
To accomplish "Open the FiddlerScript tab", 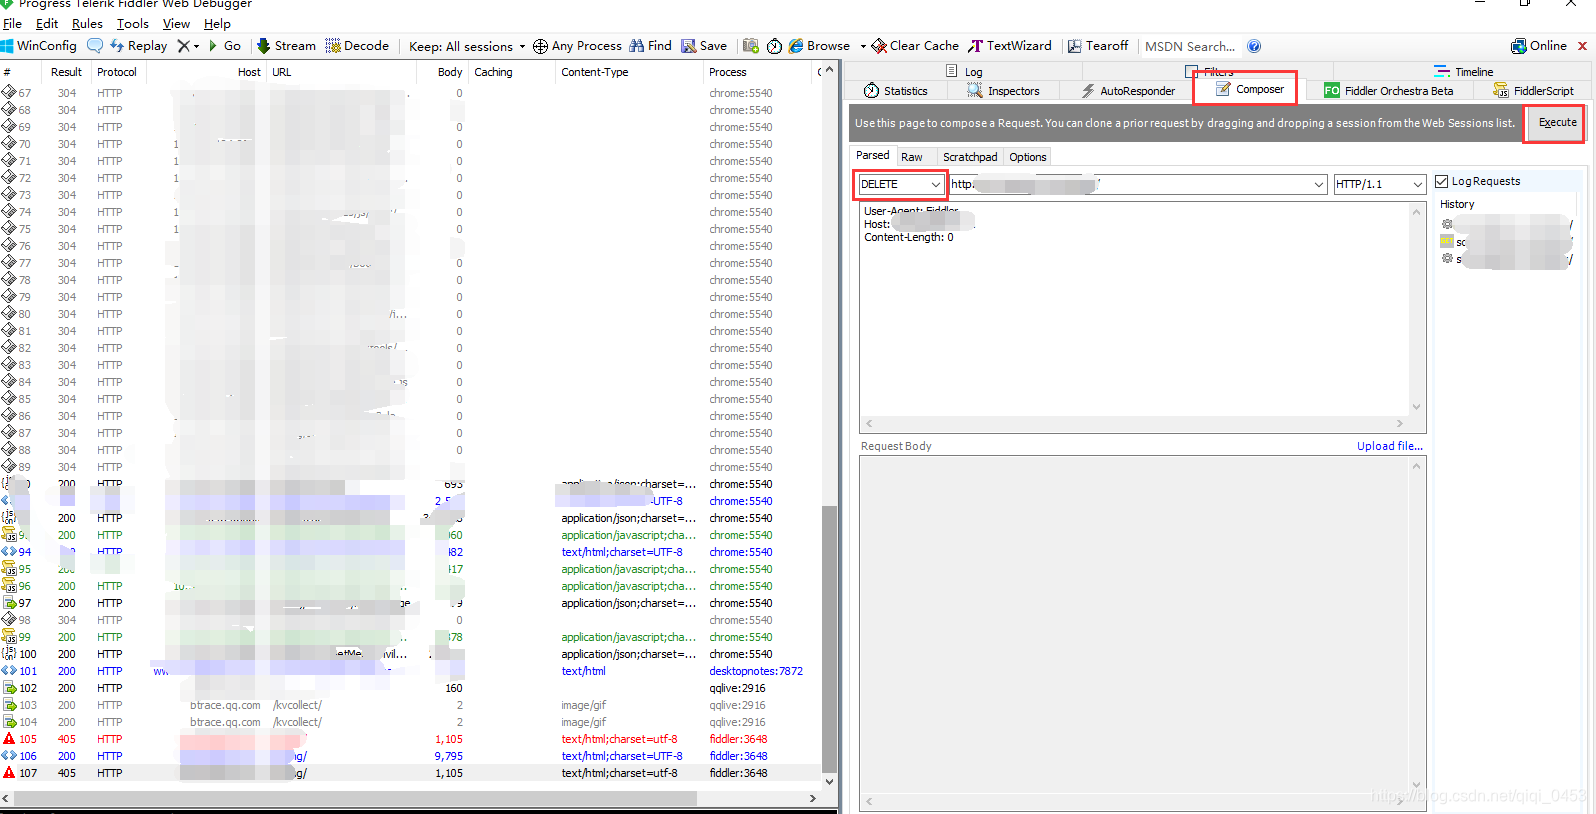I will click(1534, 91).
